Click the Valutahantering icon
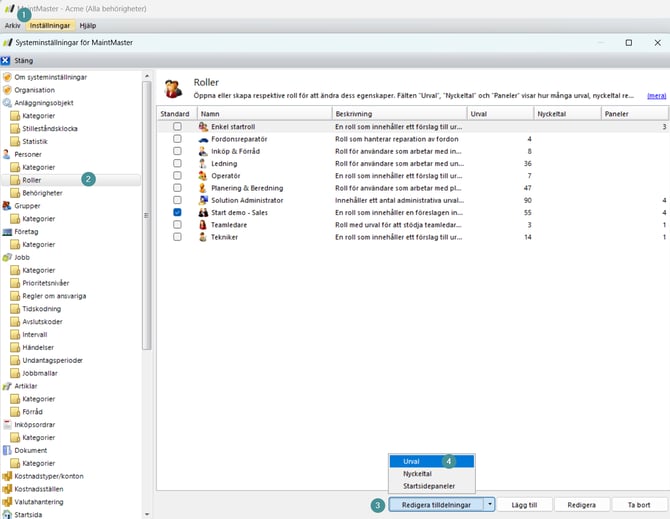This screenshot has width=670, height=519. click(7, 502)
